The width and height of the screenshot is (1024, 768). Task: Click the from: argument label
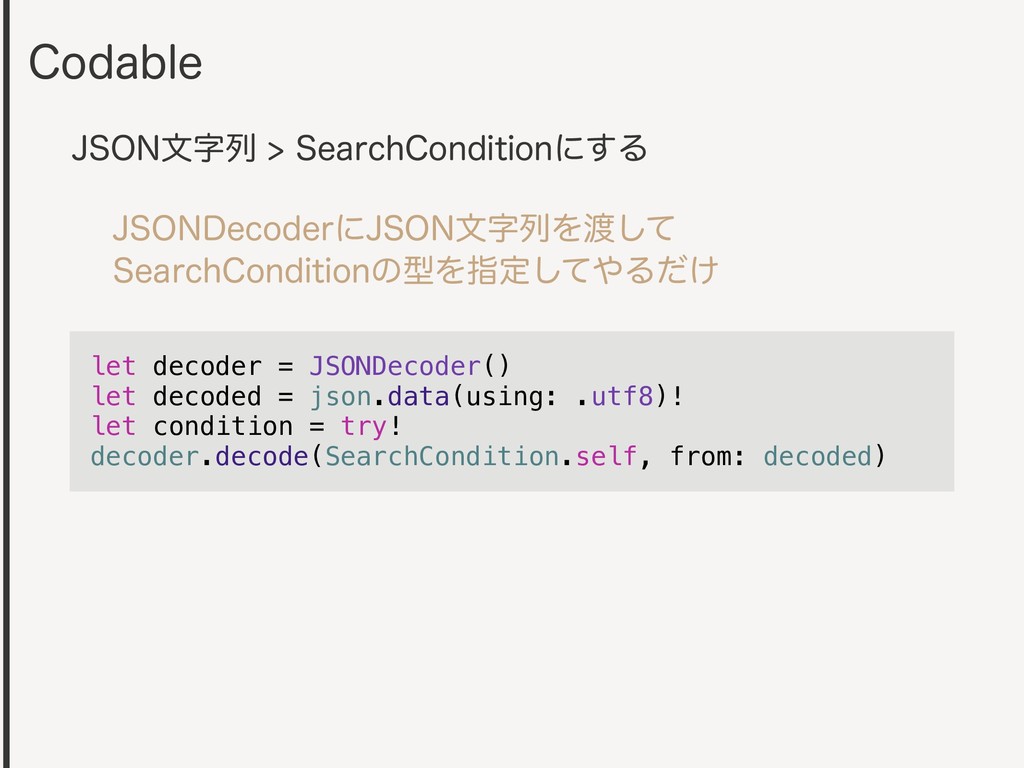(x=707, y=456)
